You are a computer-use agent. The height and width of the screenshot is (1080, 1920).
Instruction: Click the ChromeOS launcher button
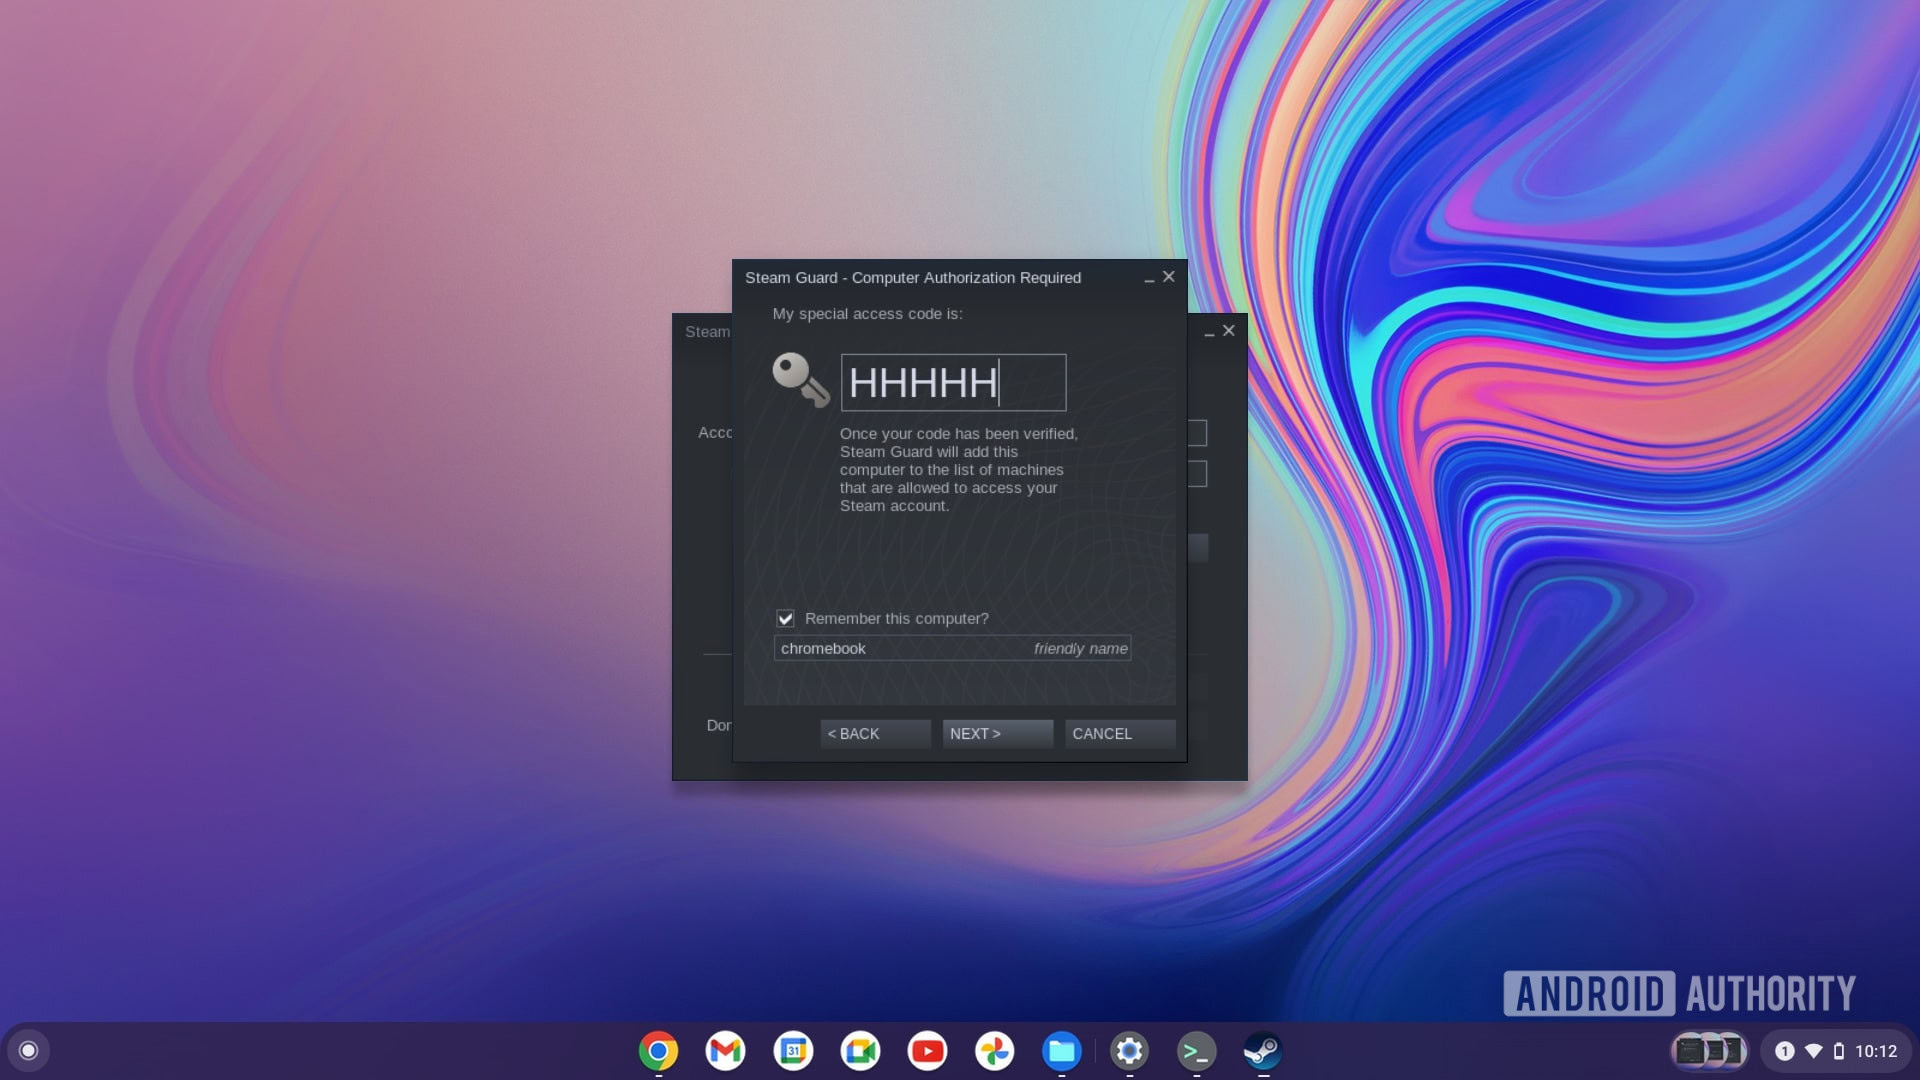pos(29,1051)
